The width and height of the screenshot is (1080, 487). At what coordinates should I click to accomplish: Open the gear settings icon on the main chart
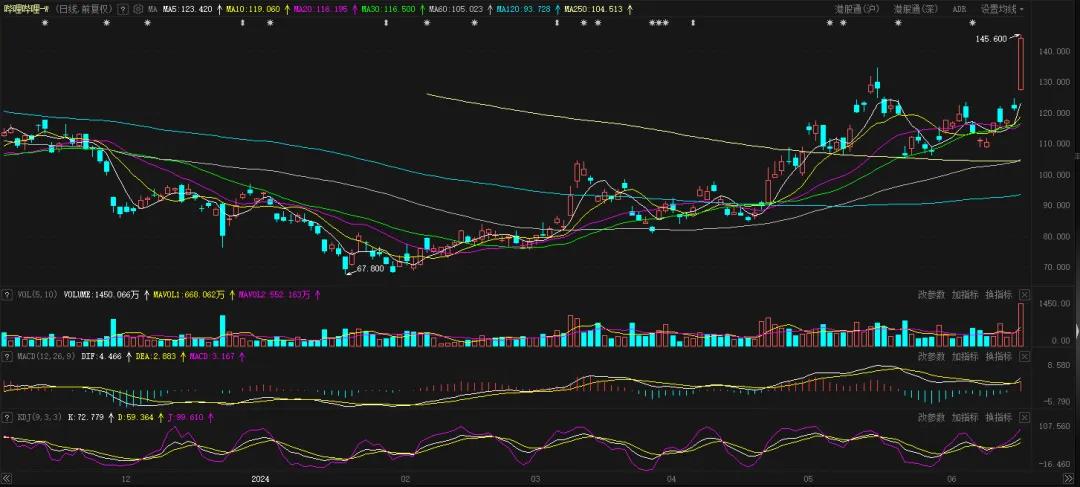tap(138, 10)
